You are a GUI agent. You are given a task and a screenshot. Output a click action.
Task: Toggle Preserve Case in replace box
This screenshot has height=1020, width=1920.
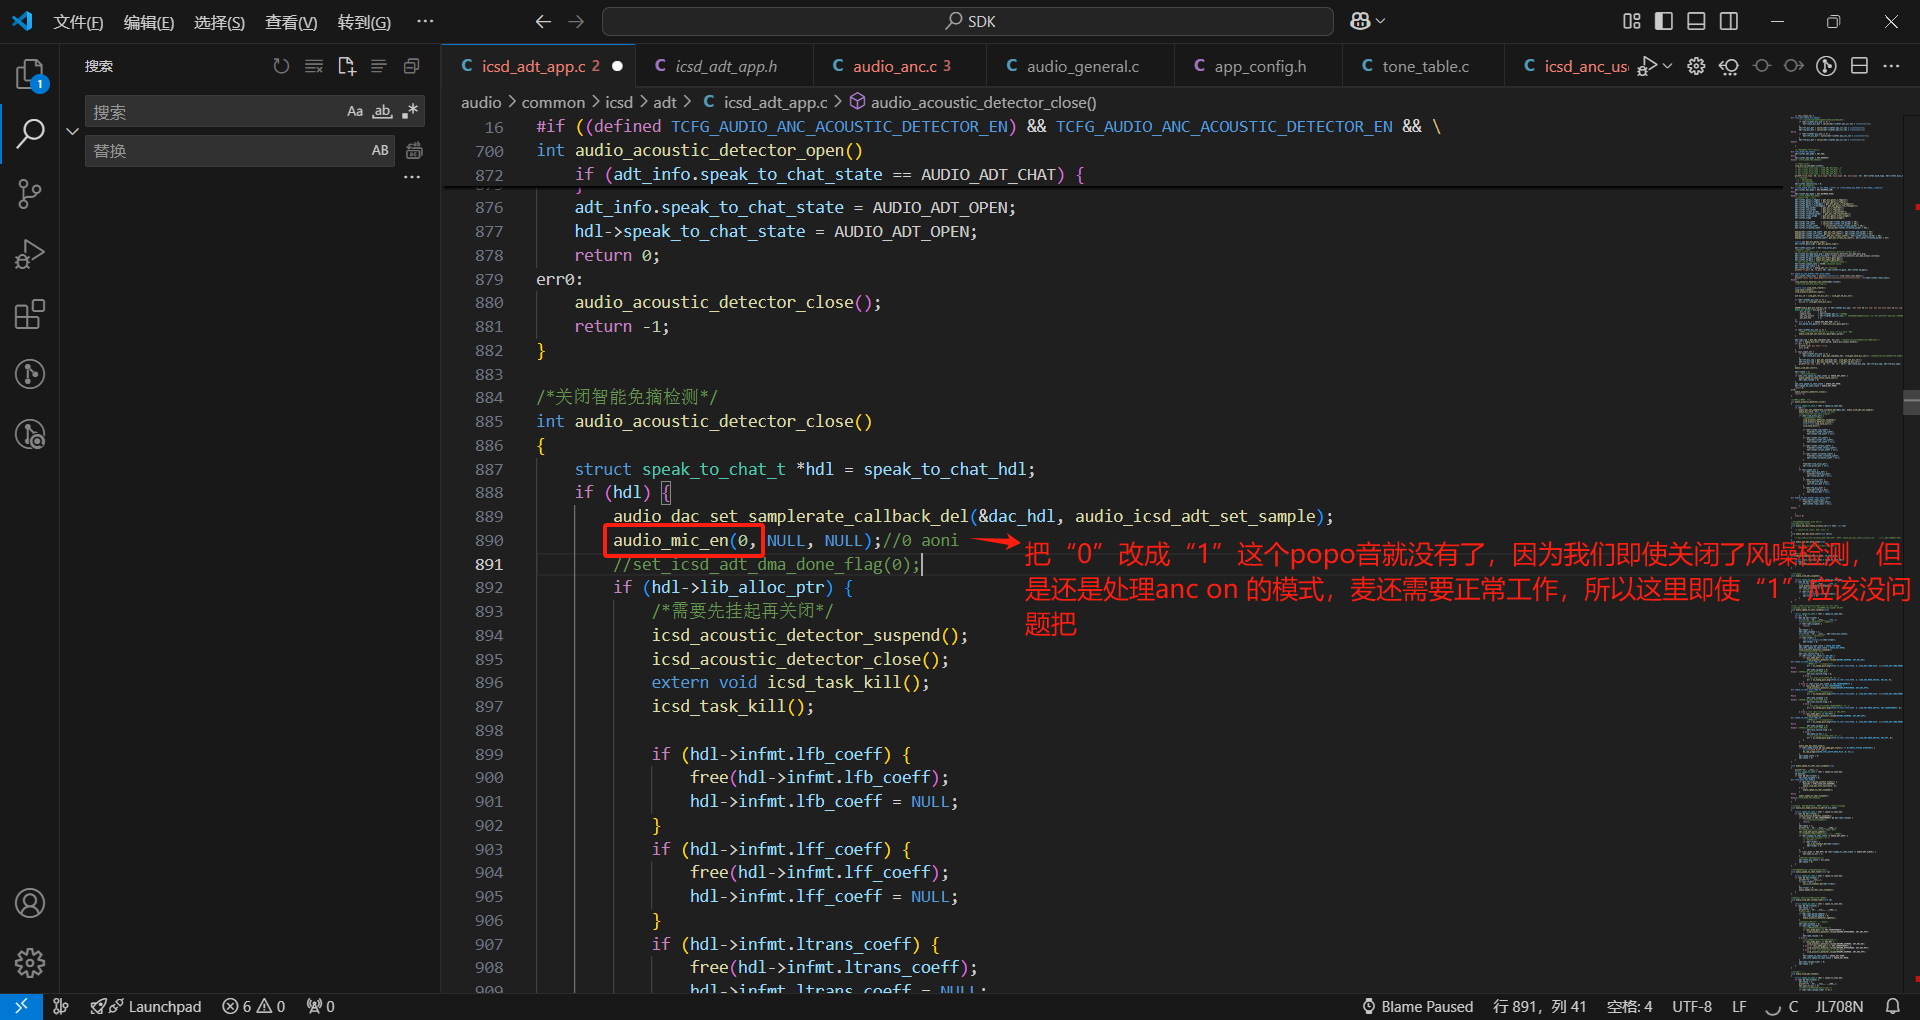pyautogui.click(x=380, y=150)
